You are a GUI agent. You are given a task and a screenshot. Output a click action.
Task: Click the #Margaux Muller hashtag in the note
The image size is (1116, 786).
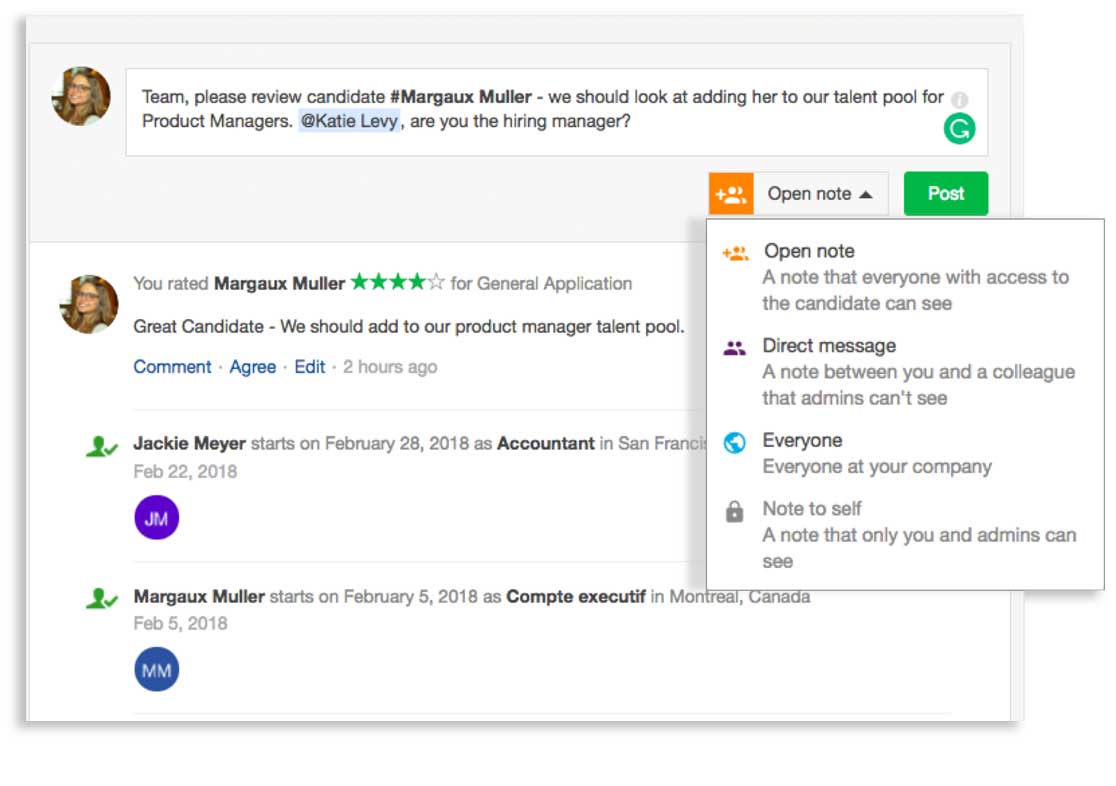coord(460,97)
